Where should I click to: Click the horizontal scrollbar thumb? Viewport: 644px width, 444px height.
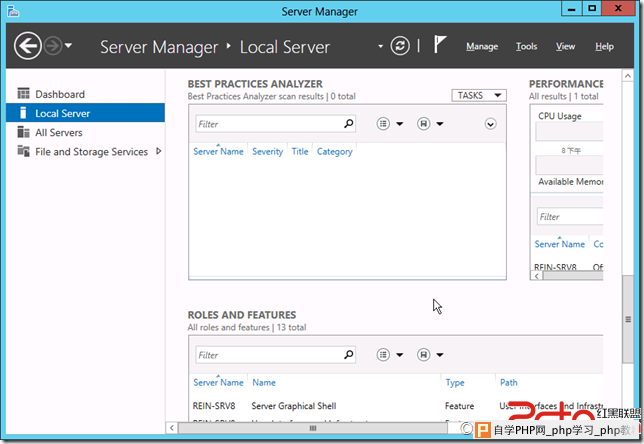point(313,428)
